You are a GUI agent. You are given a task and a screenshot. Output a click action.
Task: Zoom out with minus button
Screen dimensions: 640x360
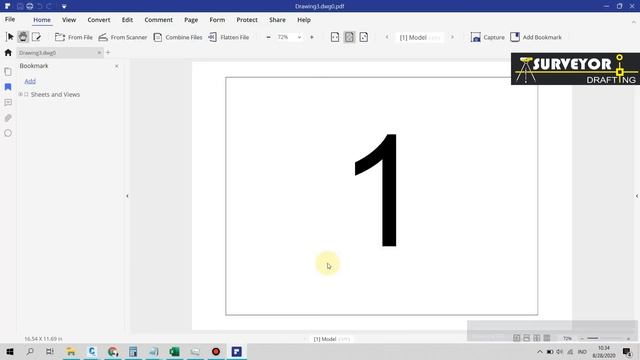268,37
